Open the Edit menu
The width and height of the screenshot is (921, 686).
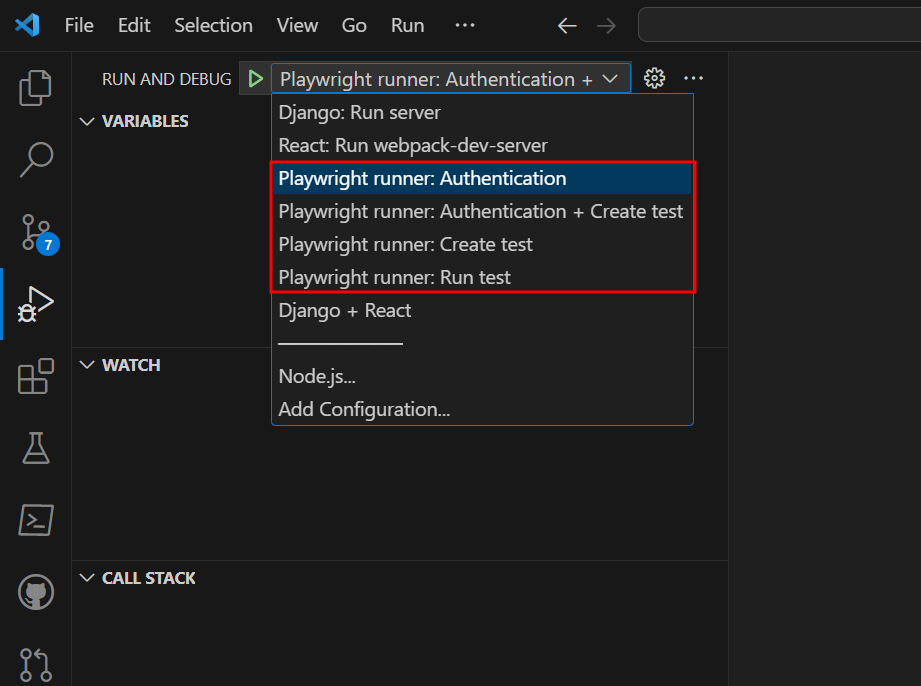click(x=134, y=25)
